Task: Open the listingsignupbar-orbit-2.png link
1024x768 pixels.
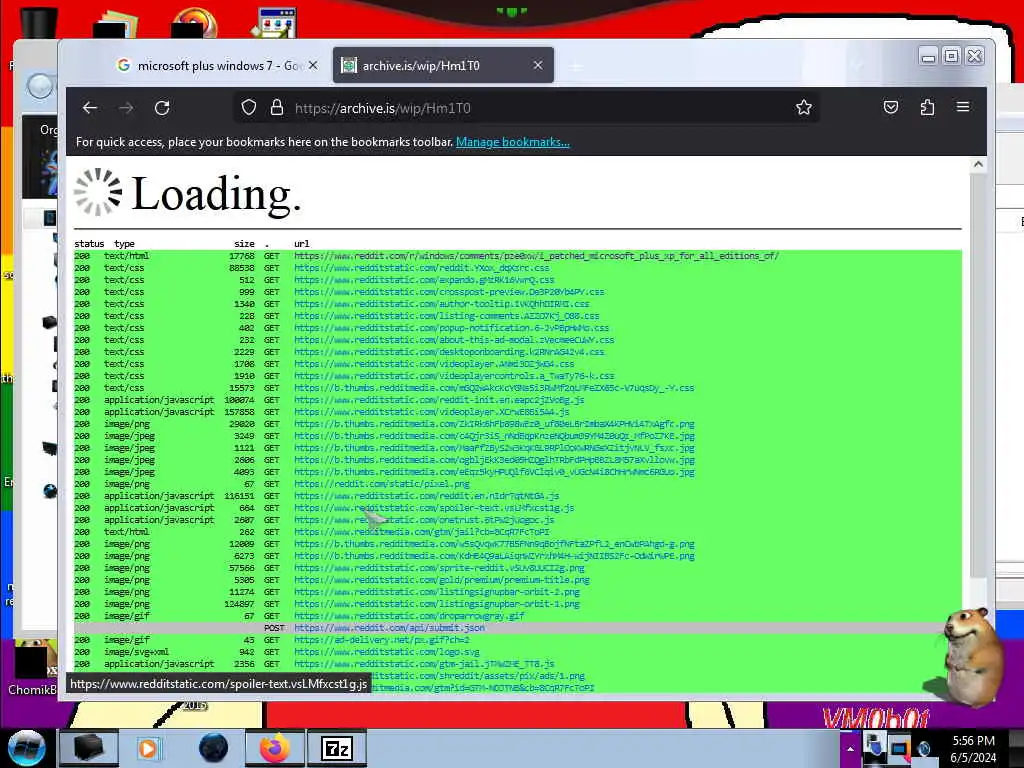Action: point(437,592)
